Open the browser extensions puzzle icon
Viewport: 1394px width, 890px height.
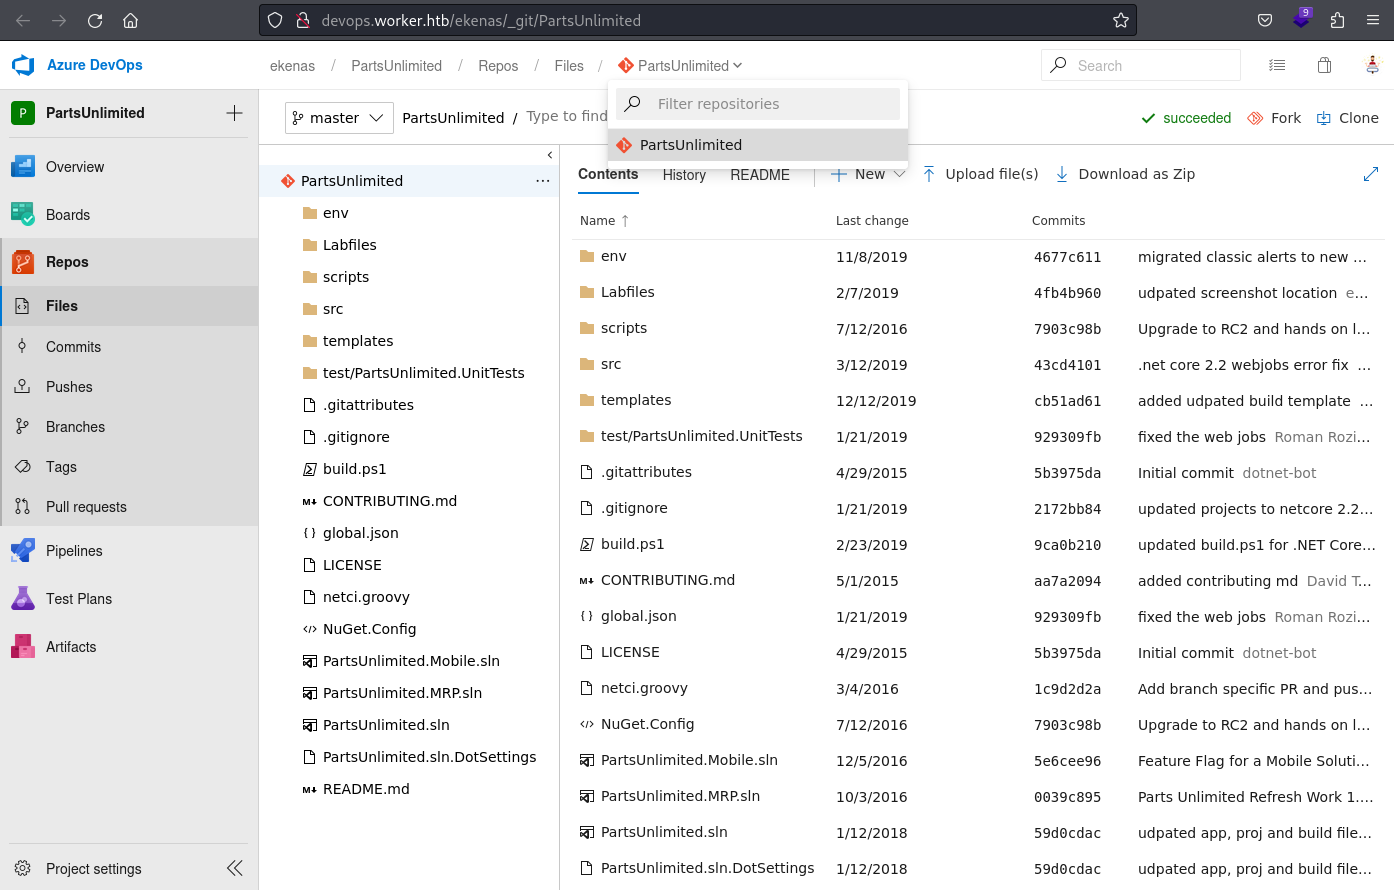pos(1337,20)
